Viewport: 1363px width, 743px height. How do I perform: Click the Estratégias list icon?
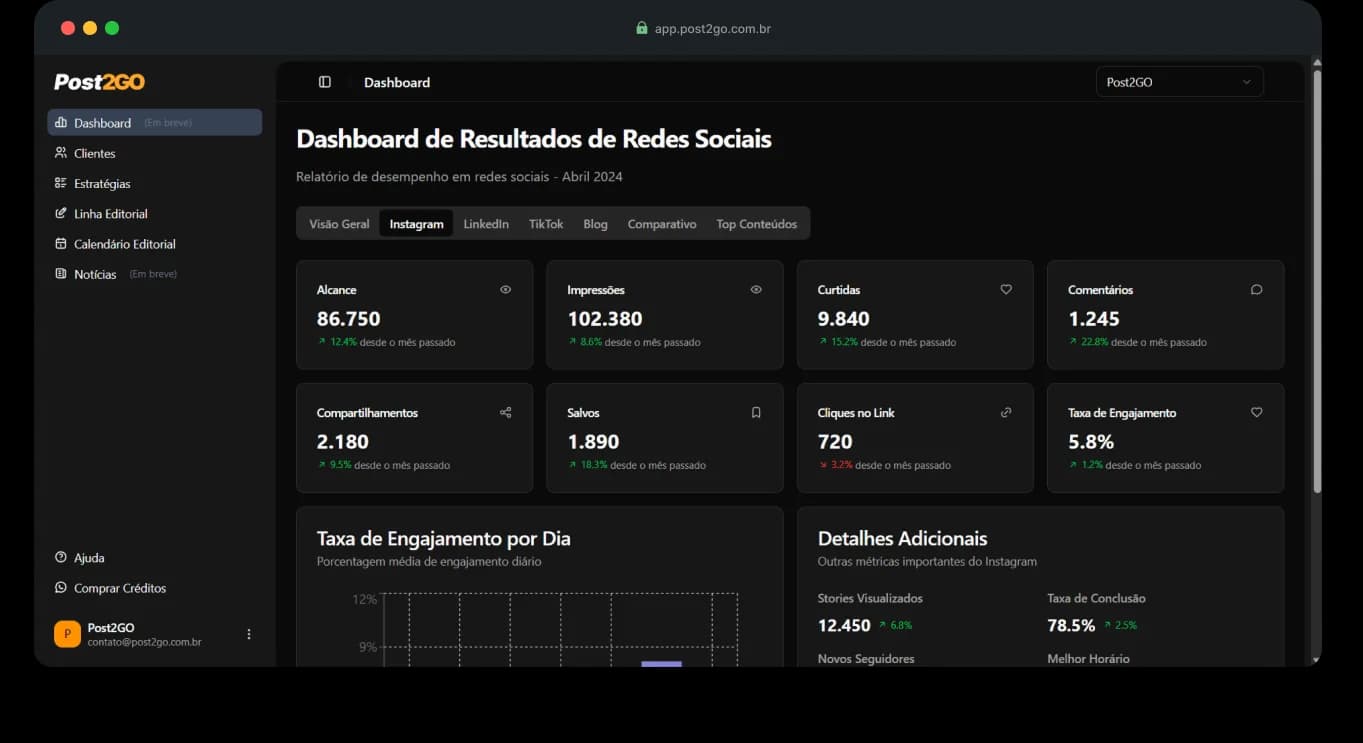click(61, 183)
